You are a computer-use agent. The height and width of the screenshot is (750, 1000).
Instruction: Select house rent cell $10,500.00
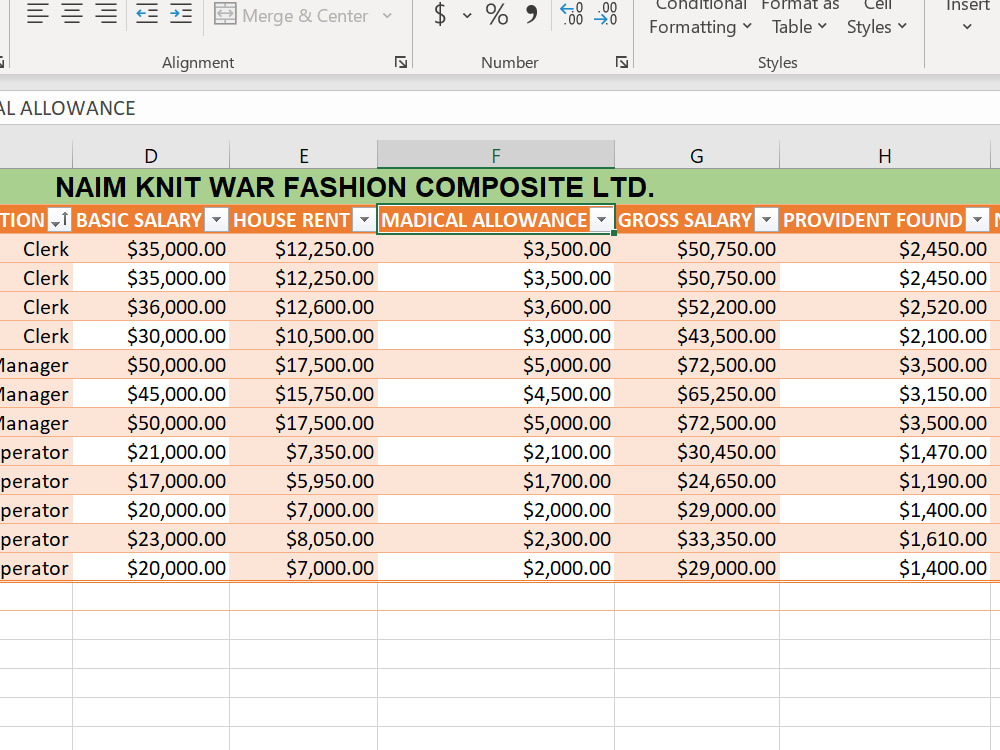click(x=304, y=336)
